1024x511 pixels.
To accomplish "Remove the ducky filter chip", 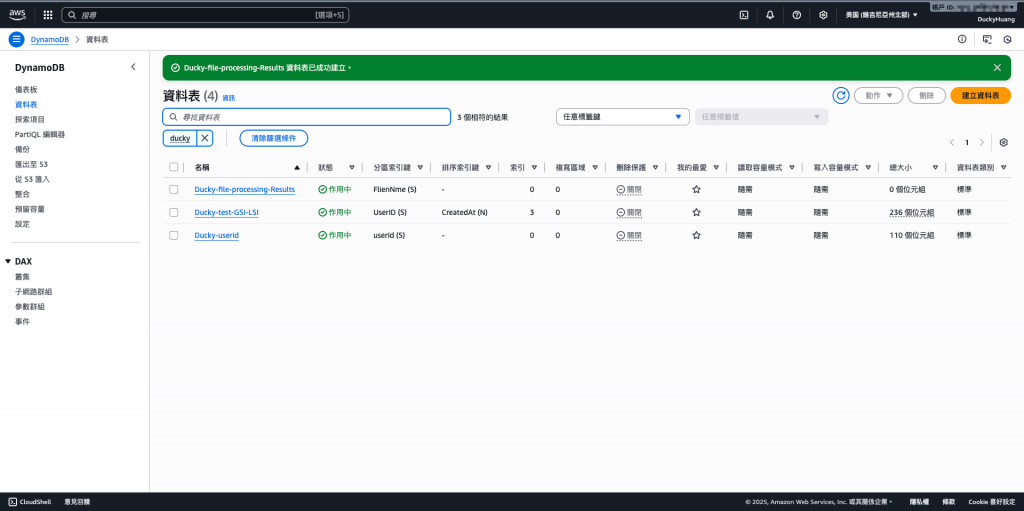I will [204, 138].
